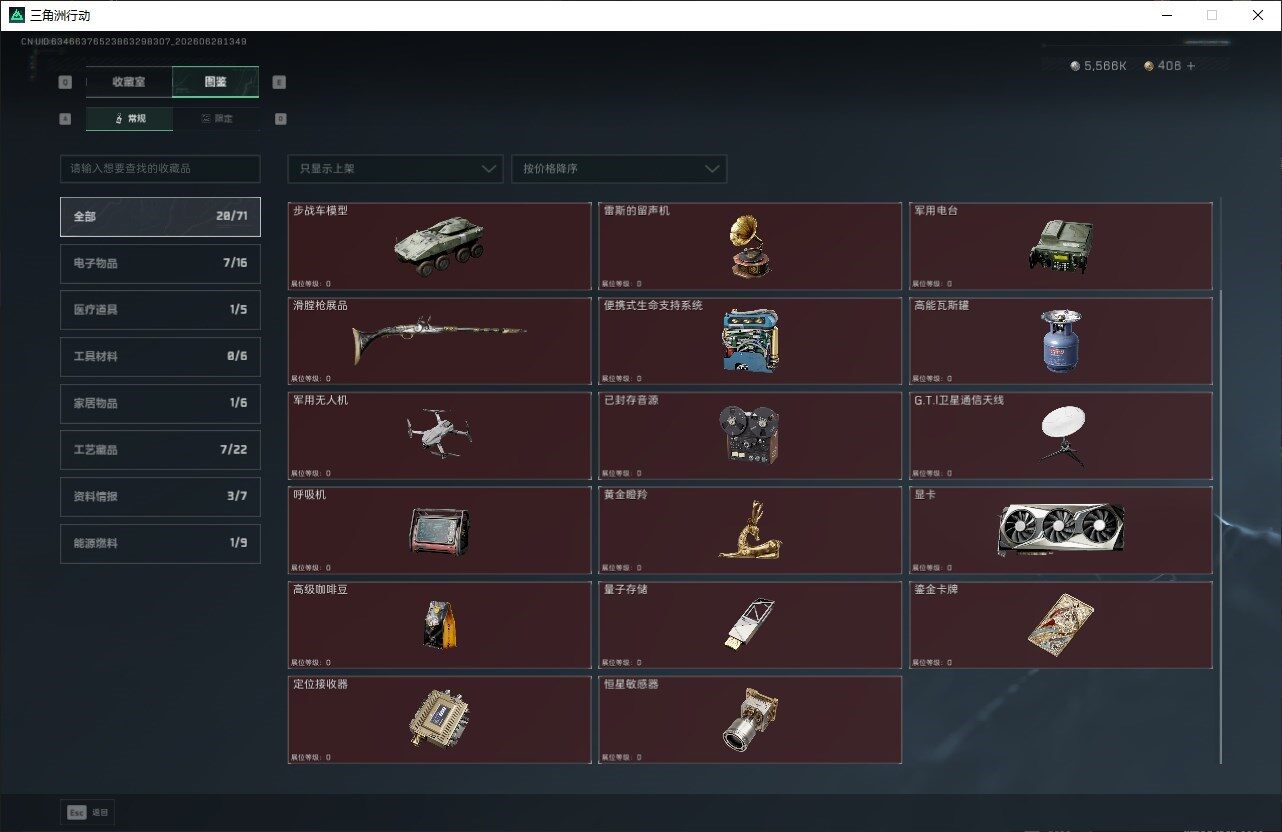This screenshot has height=832, width=1282.
Task: Select the 便携式生命支持系统 life support icon
Action: 750,341
